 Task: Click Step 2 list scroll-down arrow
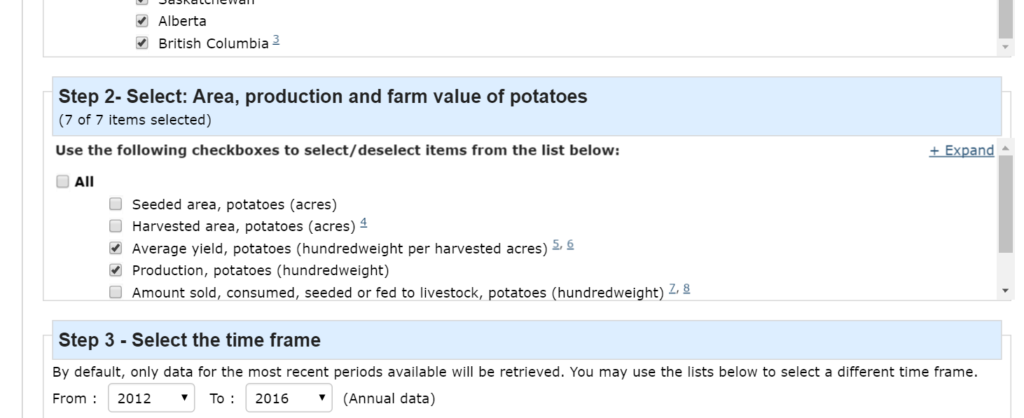tap(1007, 290)
